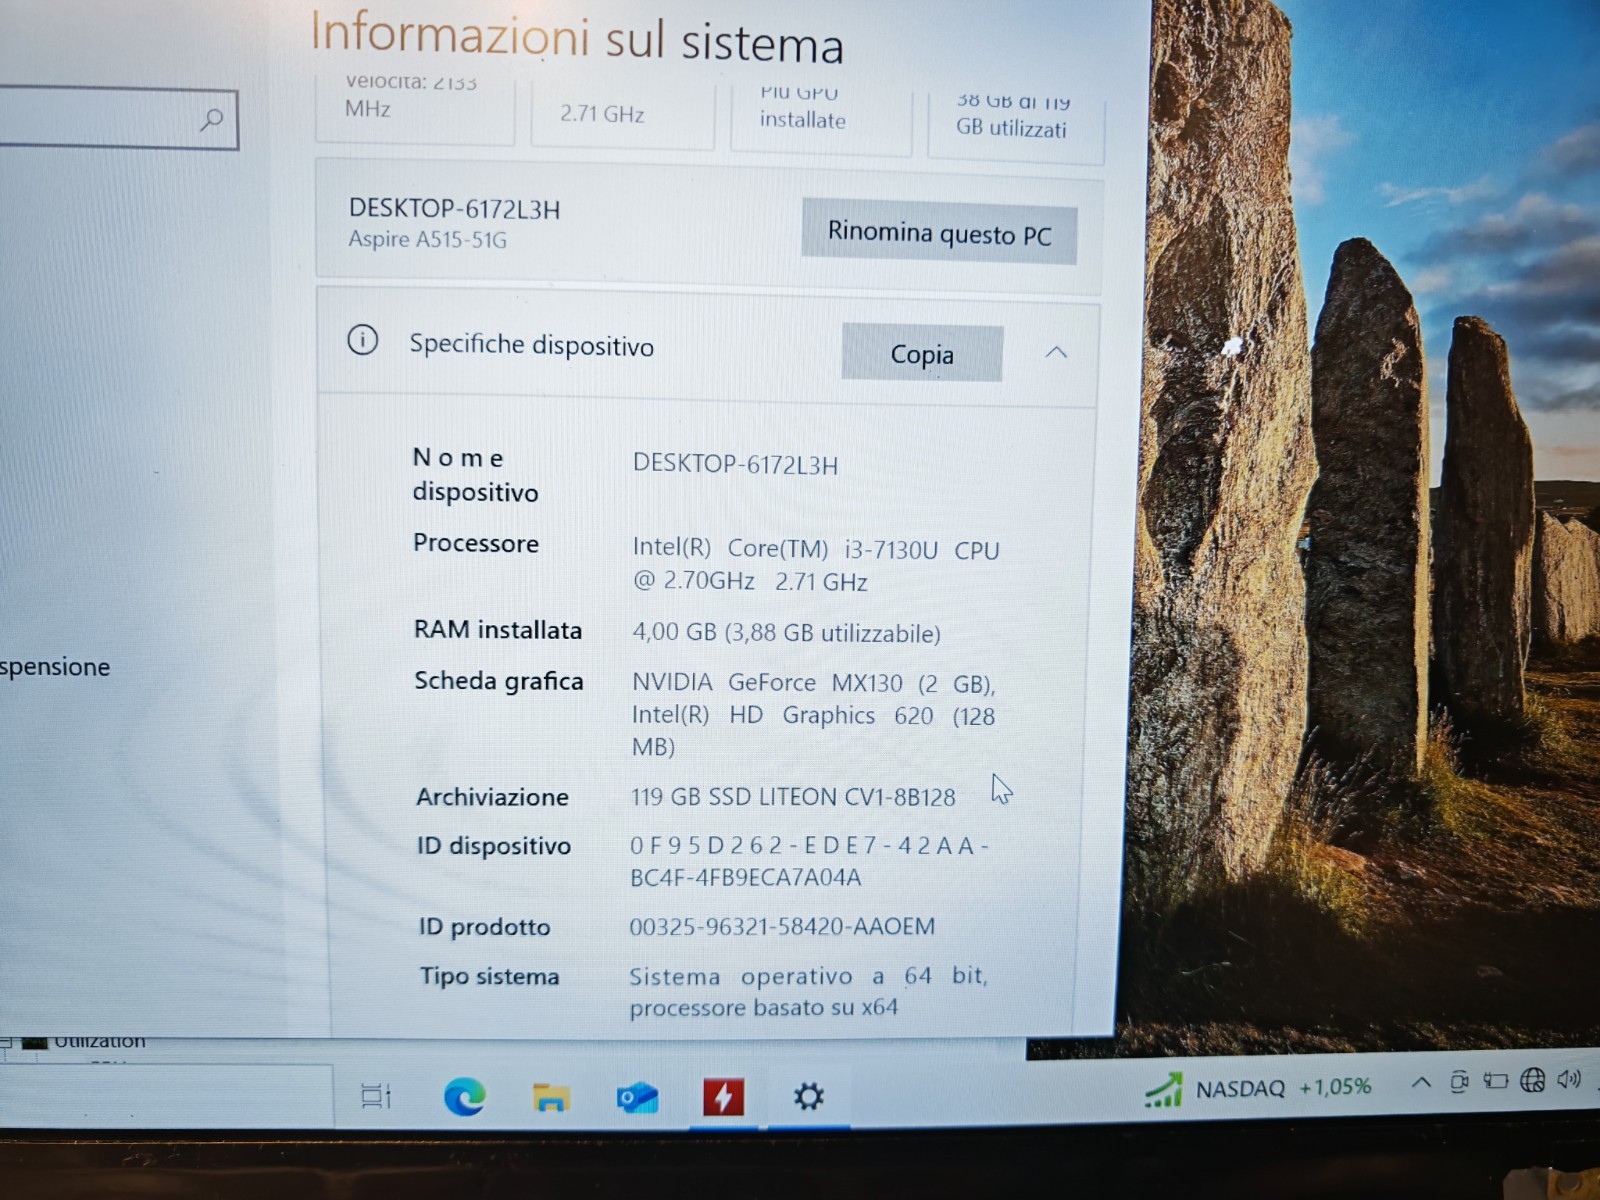The width and height of the screenshot is (1600, 1200).
Task: Select processor value Intel Core i3-7130U
Action: [816, 565]
